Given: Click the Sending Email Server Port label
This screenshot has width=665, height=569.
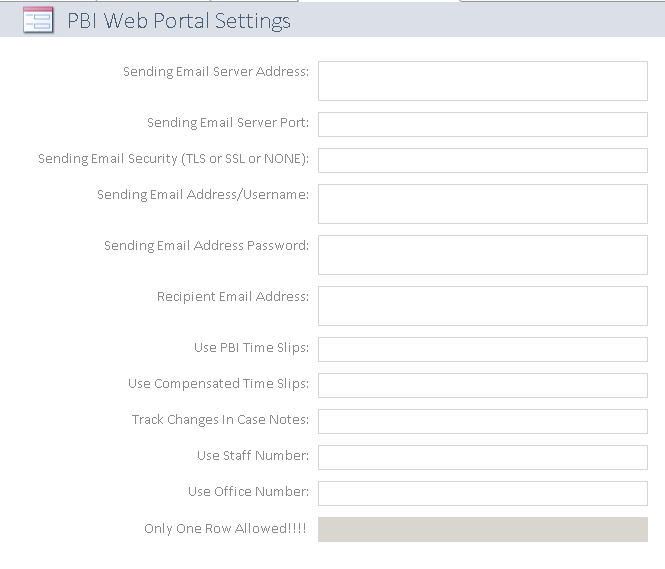Looking at the screenshot, I should pyautogui.click(x=227, y=123).
